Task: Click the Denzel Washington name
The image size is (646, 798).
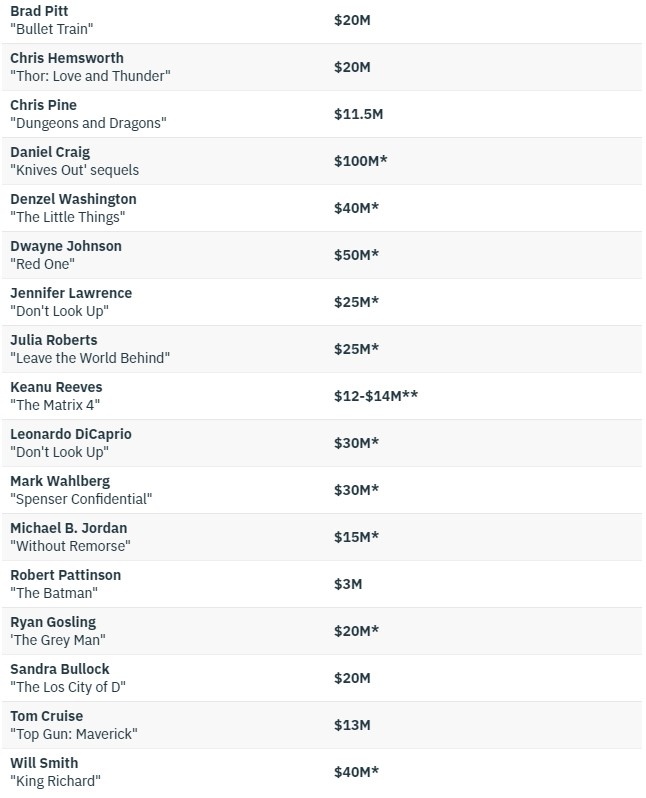Action: point(73,199)
